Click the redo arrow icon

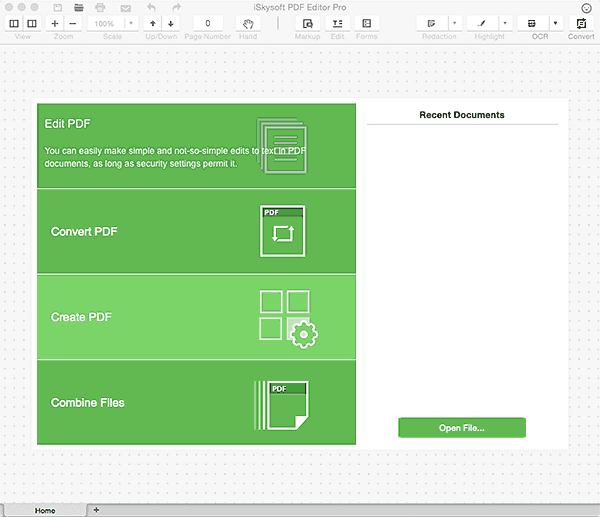176,7
